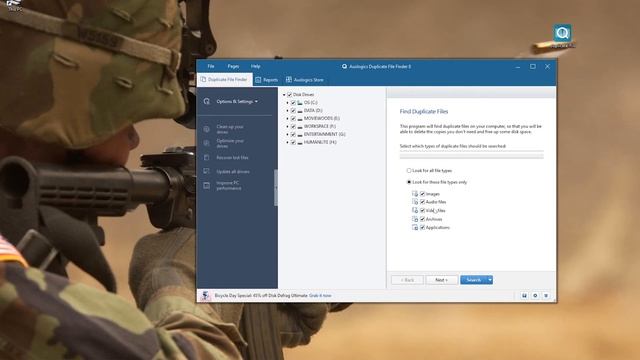Image resolution: width=640 pixels, height=360 pixels.
Task: Open the Duplicate File Finder desktop shortcut
Action: [562, 35]
